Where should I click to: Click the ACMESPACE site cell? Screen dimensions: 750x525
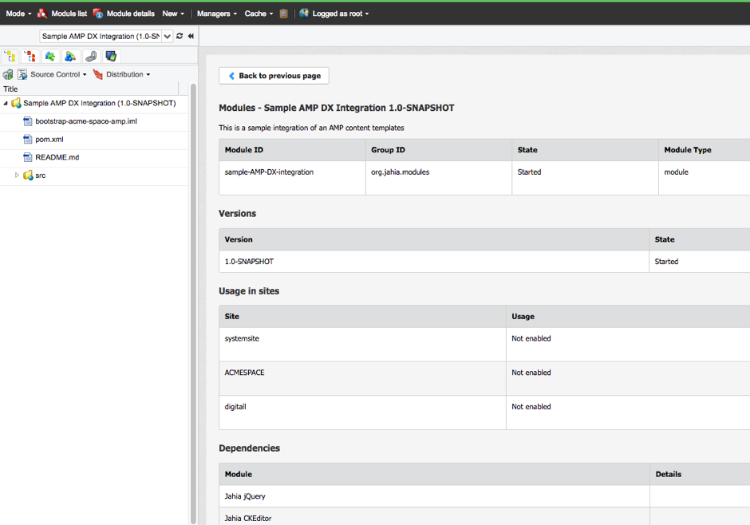point(363,378)
